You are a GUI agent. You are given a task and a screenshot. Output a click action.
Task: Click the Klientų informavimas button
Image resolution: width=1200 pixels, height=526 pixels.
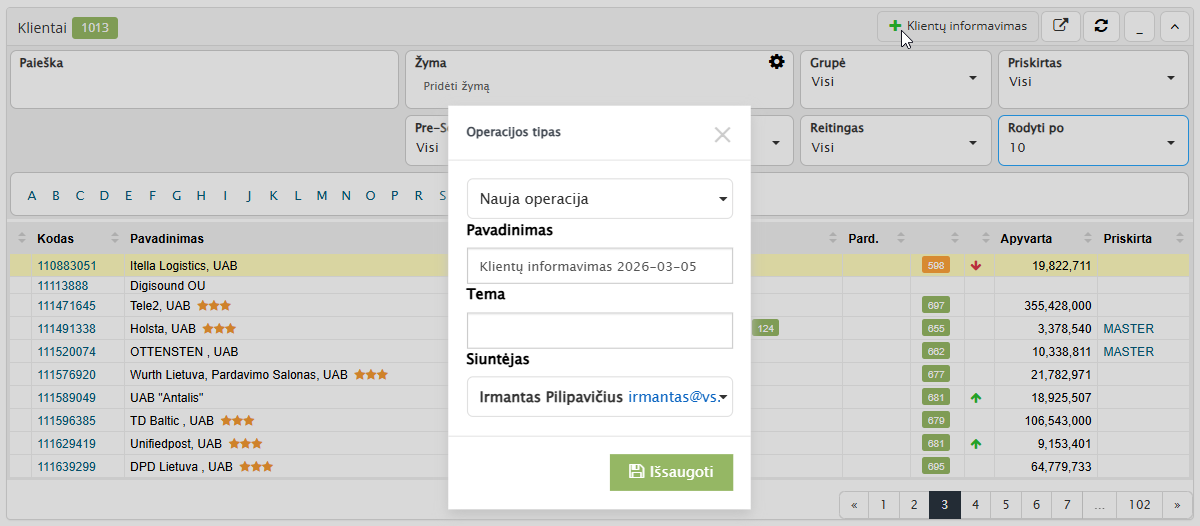(956, 26)
